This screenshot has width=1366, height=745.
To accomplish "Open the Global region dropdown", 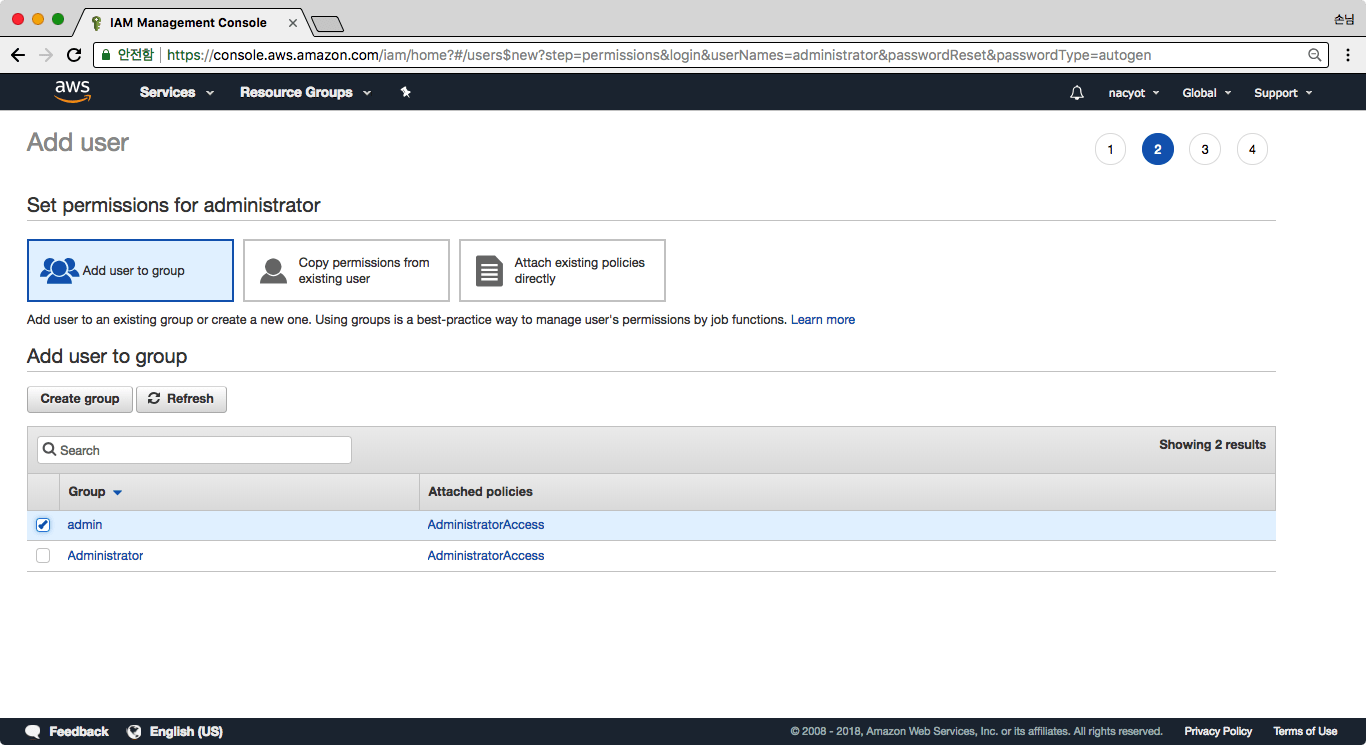I will [x=1206, y=93].
